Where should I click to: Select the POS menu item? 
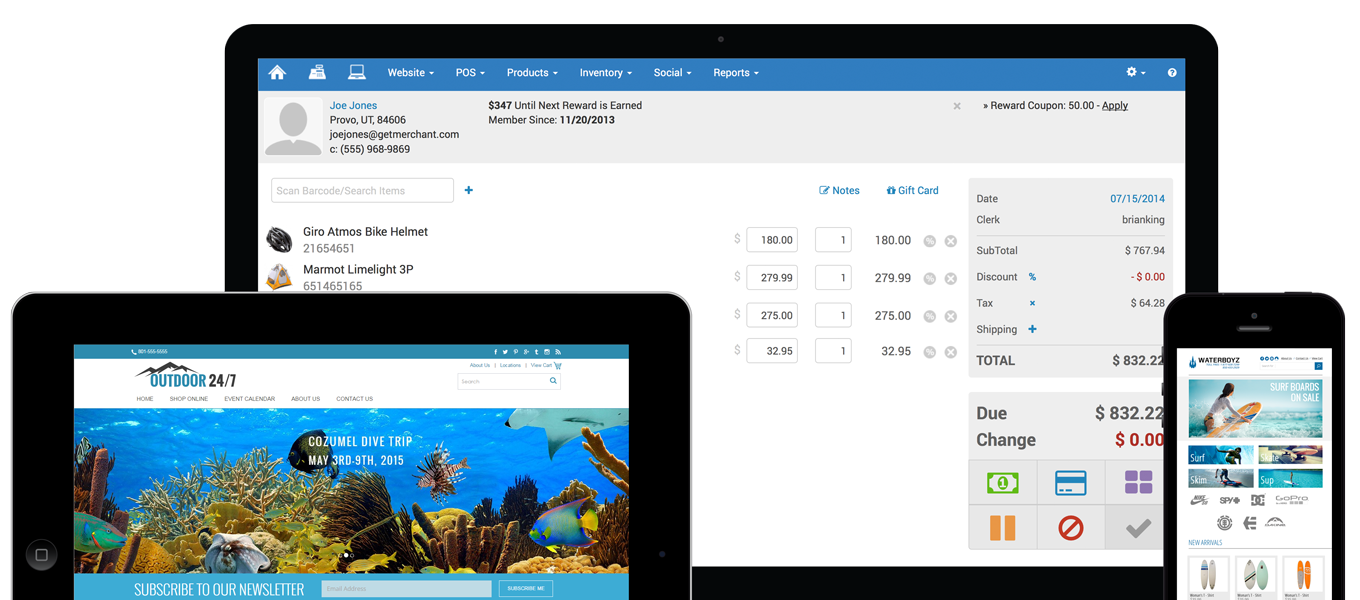click(469, 72)
